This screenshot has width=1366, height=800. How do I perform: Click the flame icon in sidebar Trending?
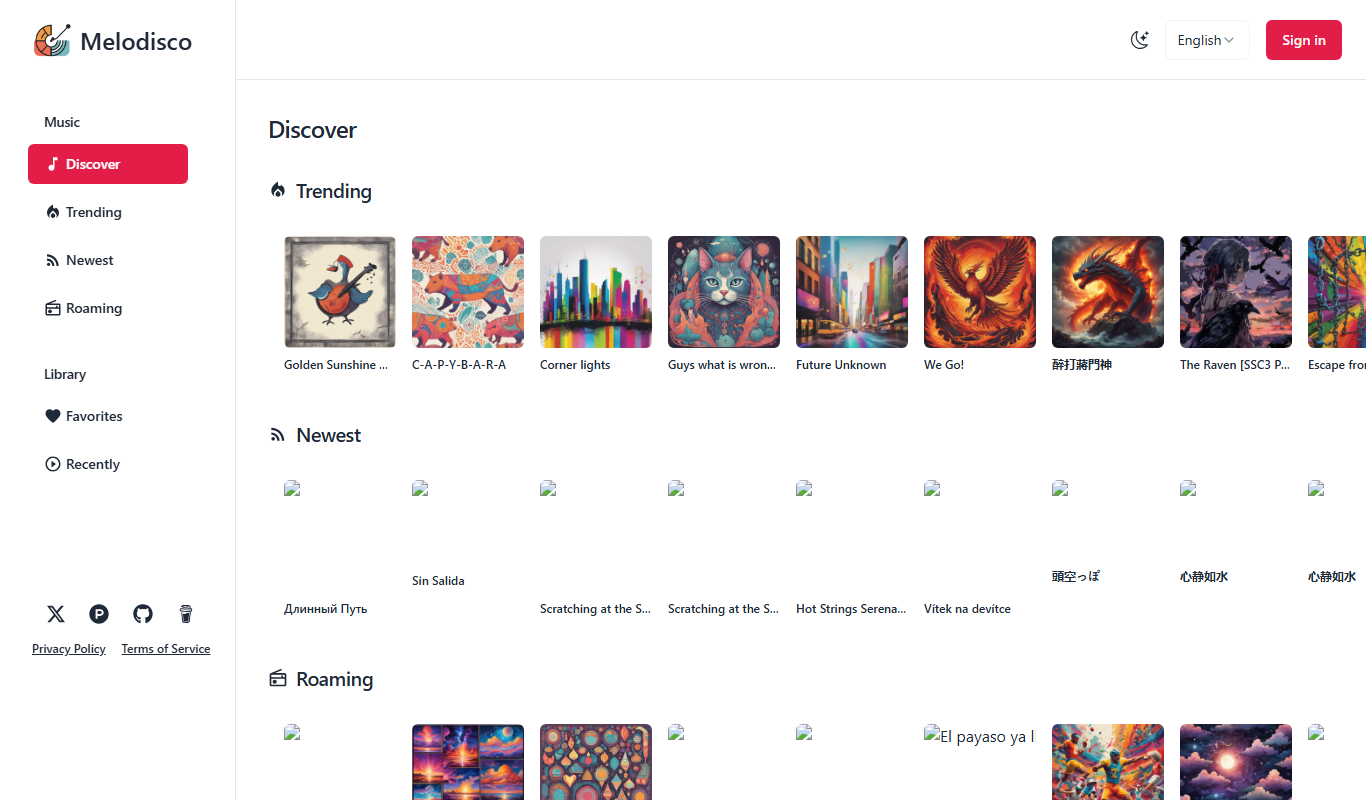[53, 212]
